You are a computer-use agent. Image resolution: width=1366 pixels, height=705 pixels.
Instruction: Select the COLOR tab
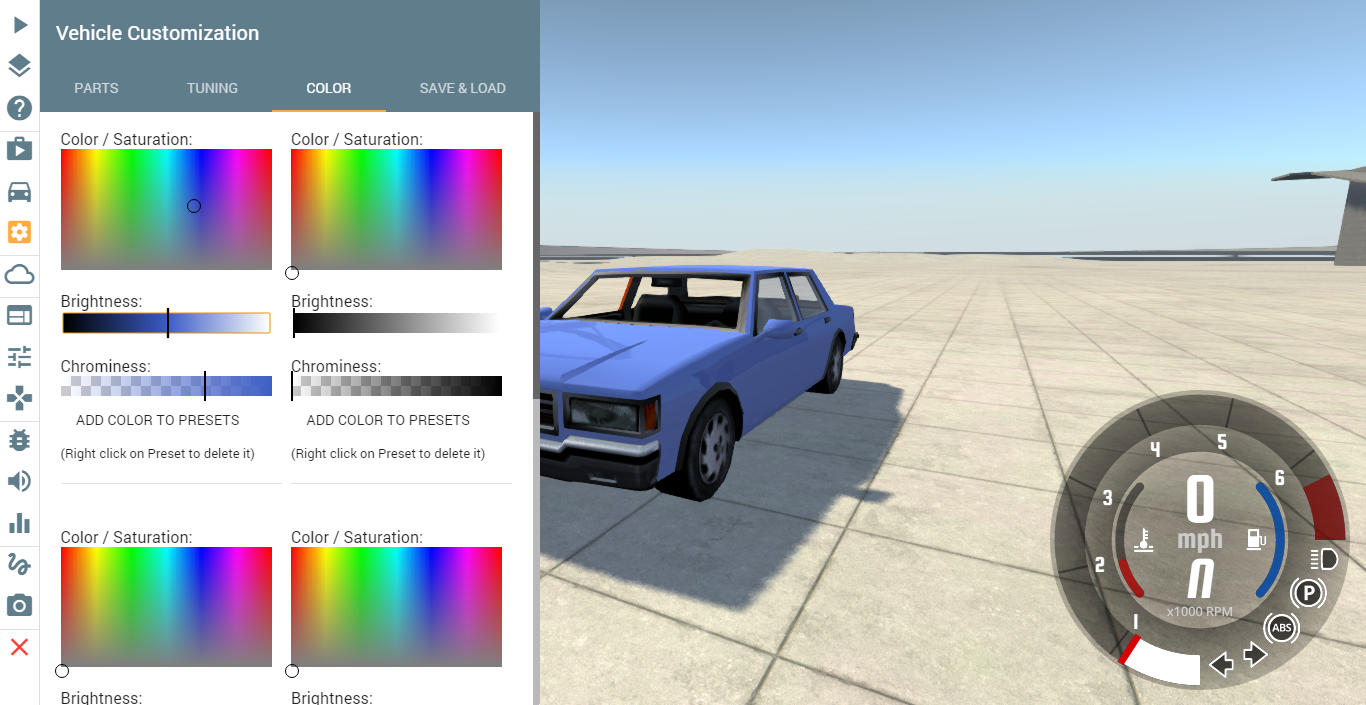pyautogui.click(x=329, y=88)
